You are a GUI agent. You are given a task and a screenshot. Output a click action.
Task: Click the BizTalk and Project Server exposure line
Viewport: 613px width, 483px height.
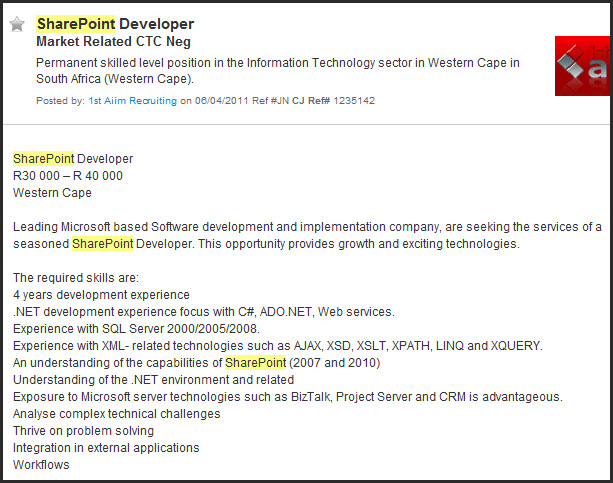287,397
